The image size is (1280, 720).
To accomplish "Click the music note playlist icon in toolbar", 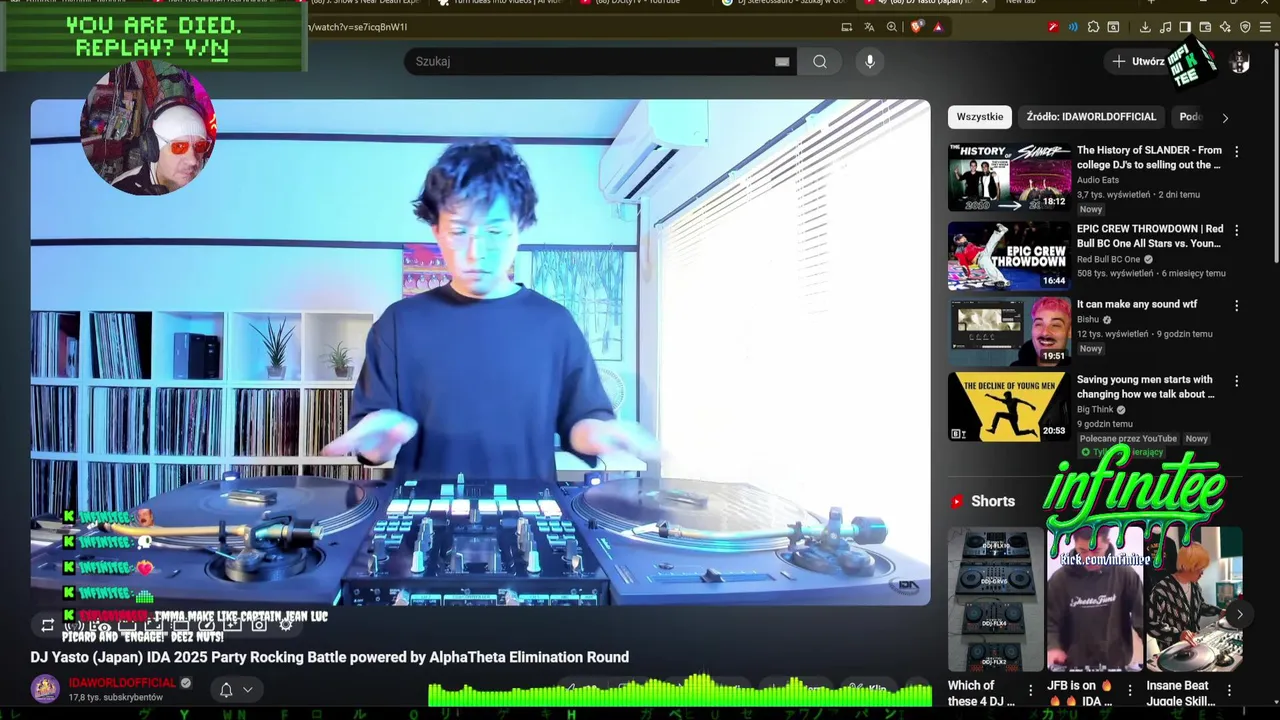I will pos(1166,27).
